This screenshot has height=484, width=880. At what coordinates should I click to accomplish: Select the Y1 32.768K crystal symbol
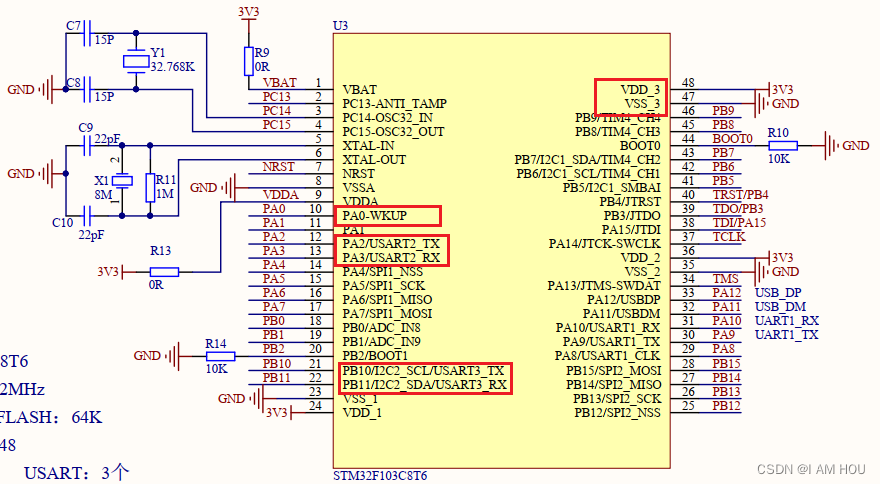[x=136, y=61]
